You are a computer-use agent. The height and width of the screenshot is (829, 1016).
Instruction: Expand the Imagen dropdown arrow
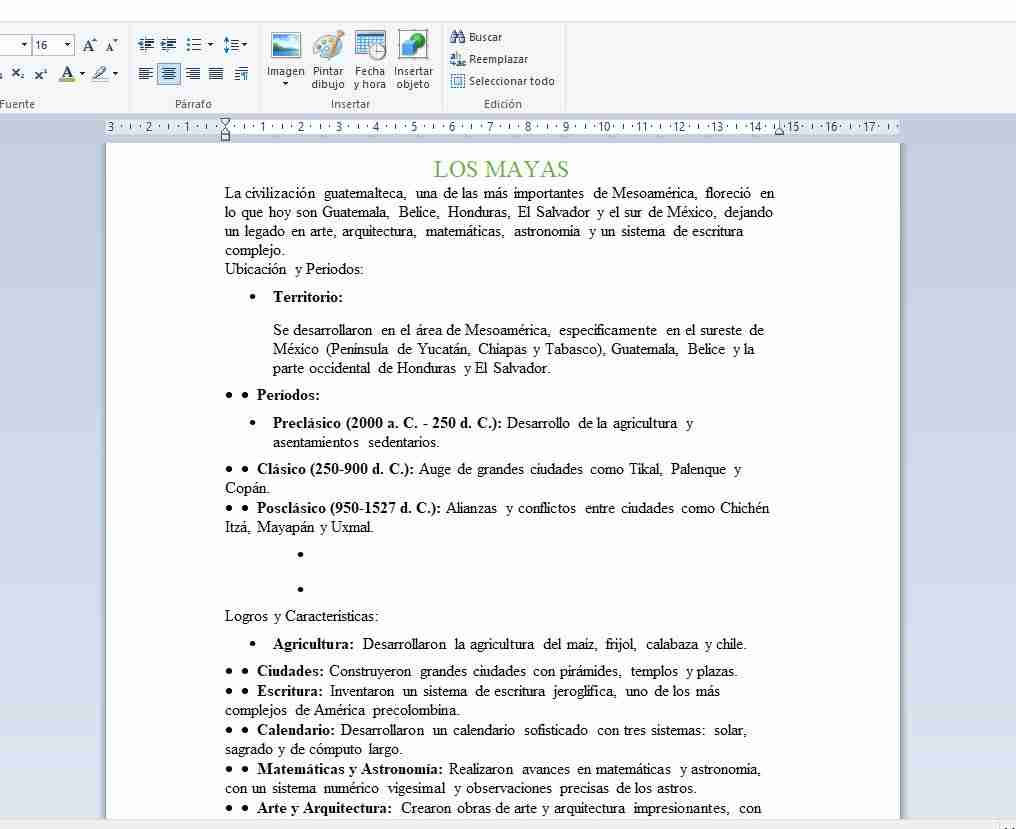(x=286, y=84)
